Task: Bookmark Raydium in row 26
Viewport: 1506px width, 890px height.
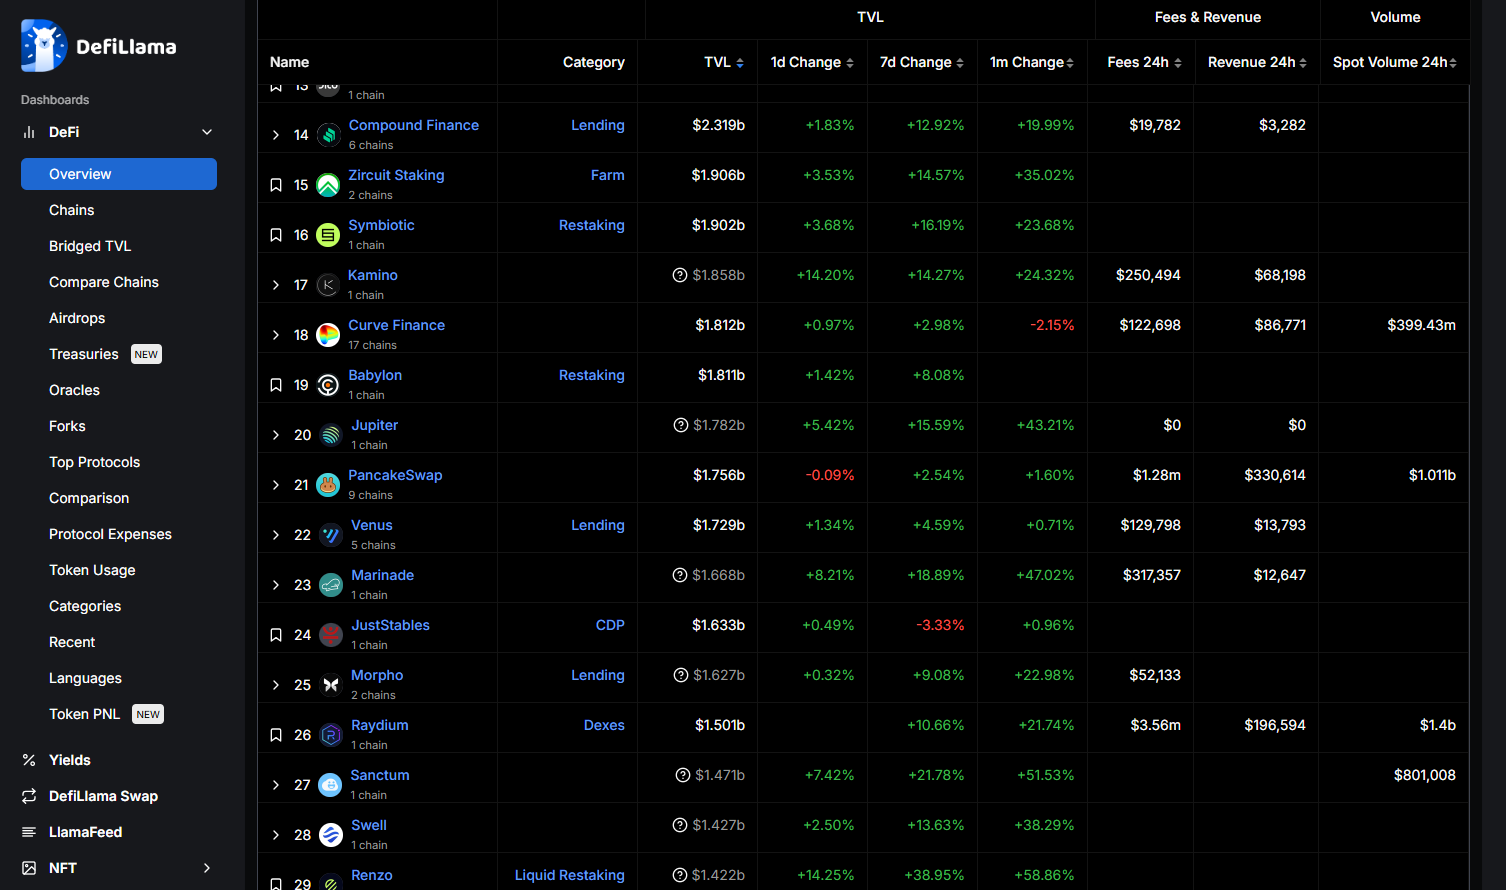Action: tap(276, 735)
